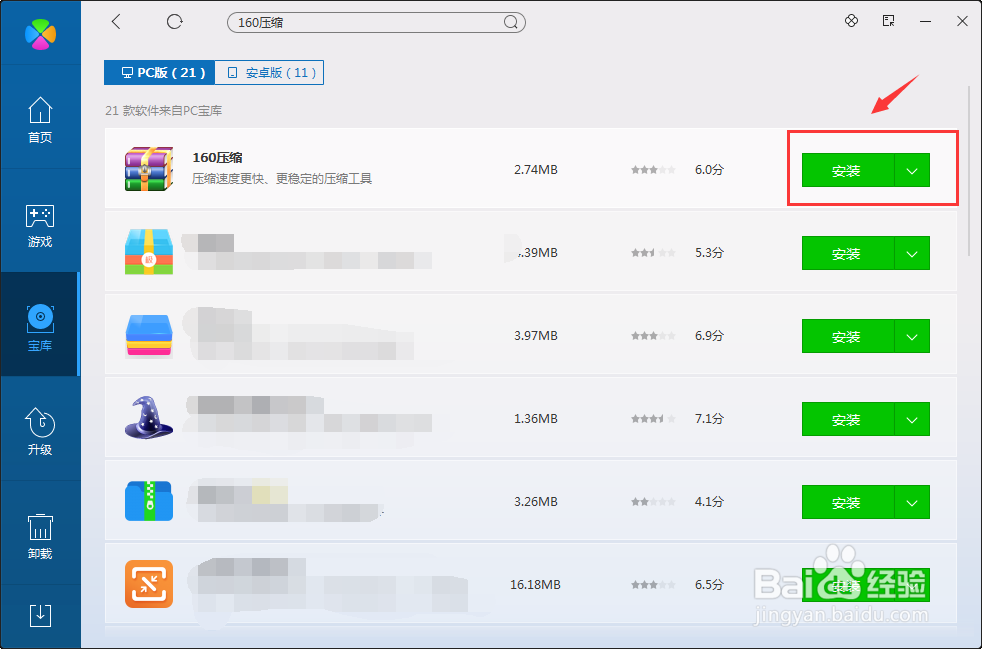The height and width of the screenshot is (649, 982).
Task: Click the wizard hat app icon
Action: click(148, 417)
